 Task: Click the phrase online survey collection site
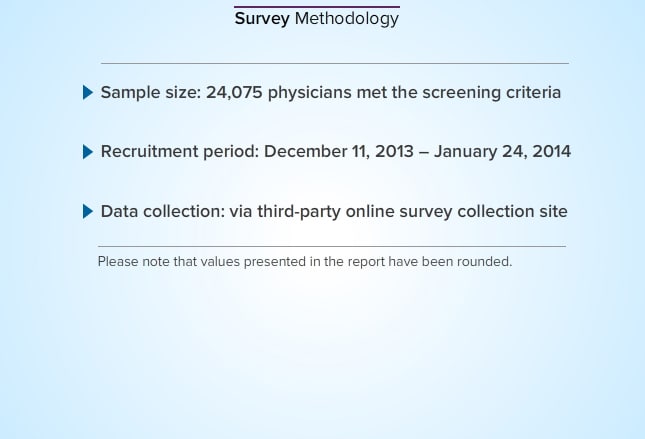click(457, 211)
